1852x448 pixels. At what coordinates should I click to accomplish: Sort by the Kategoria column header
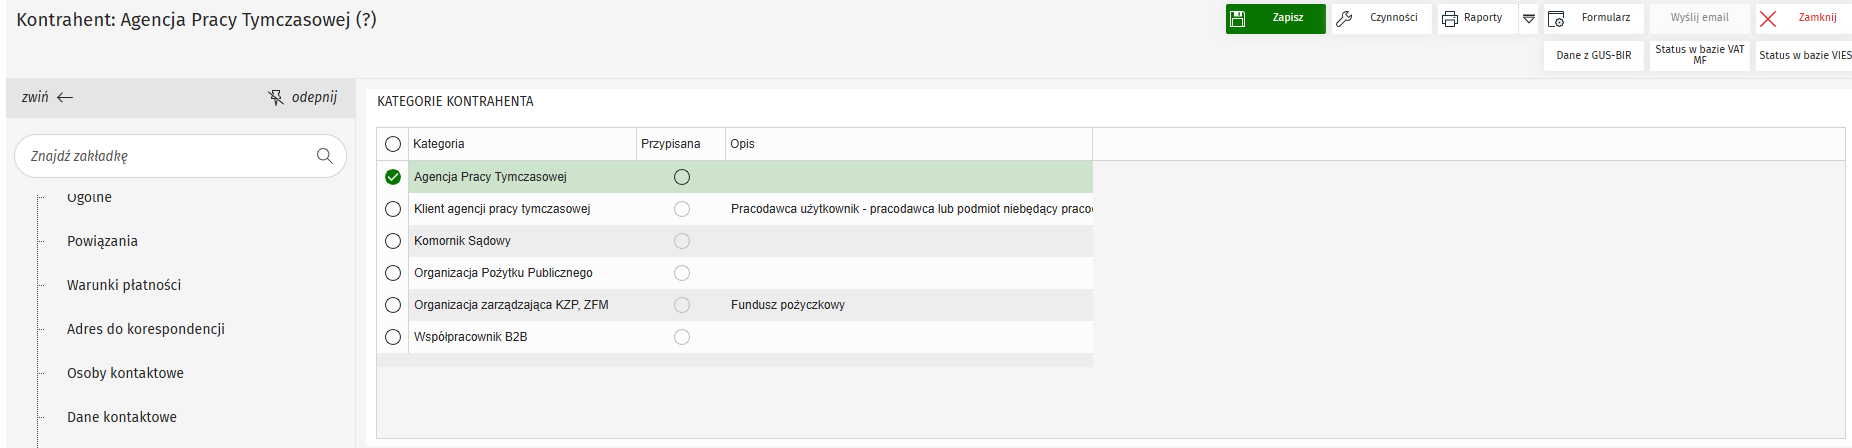(439, 144)
